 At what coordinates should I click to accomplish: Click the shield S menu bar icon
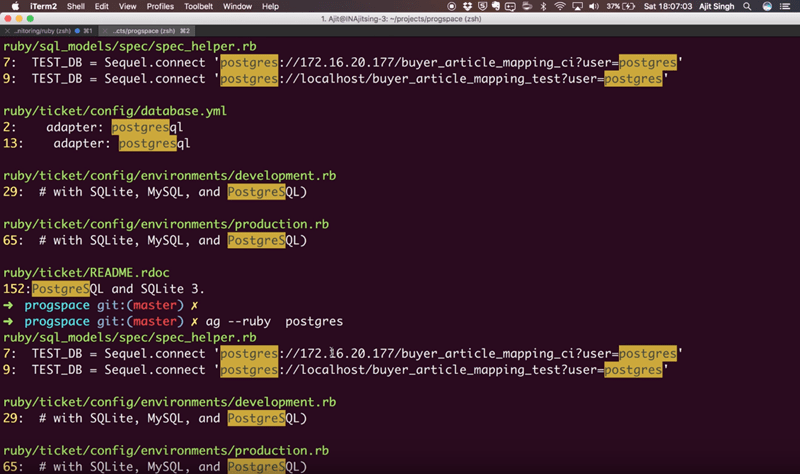coord(482,6)
